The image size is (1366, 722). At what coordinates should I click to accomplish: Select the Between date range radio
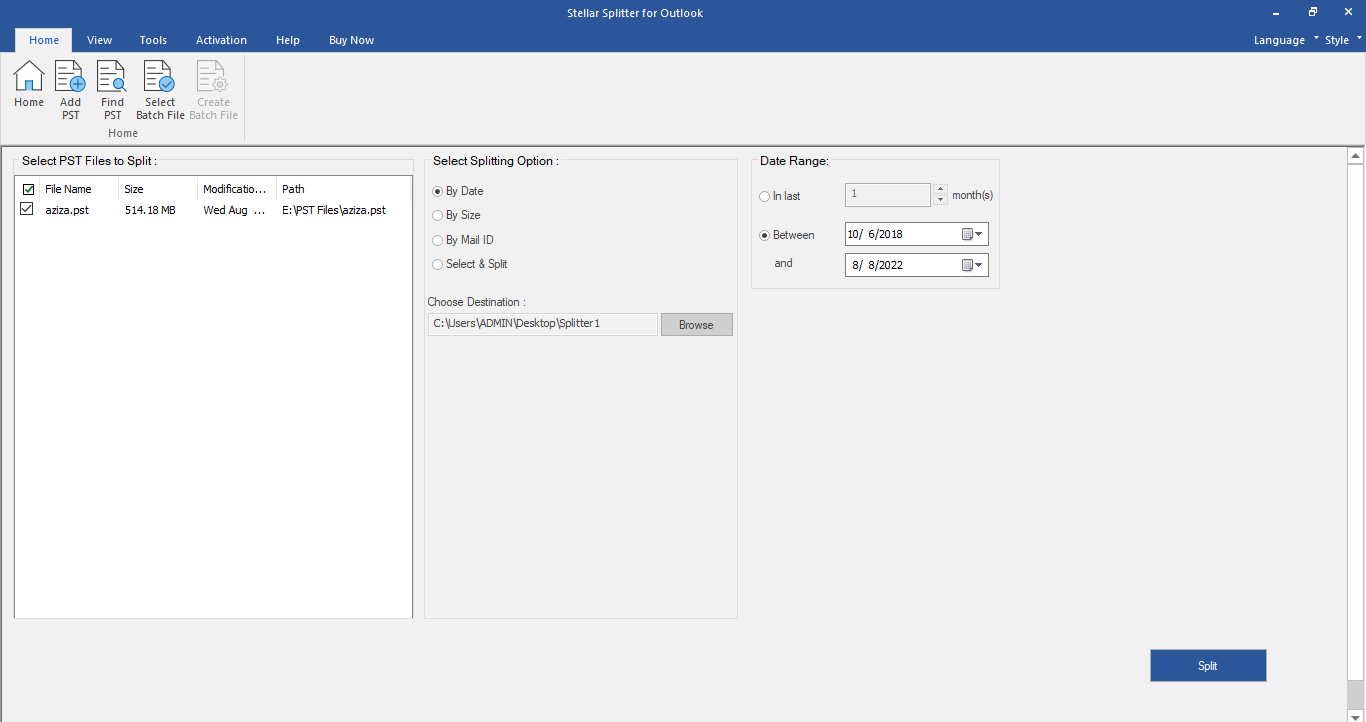point(765,235)
